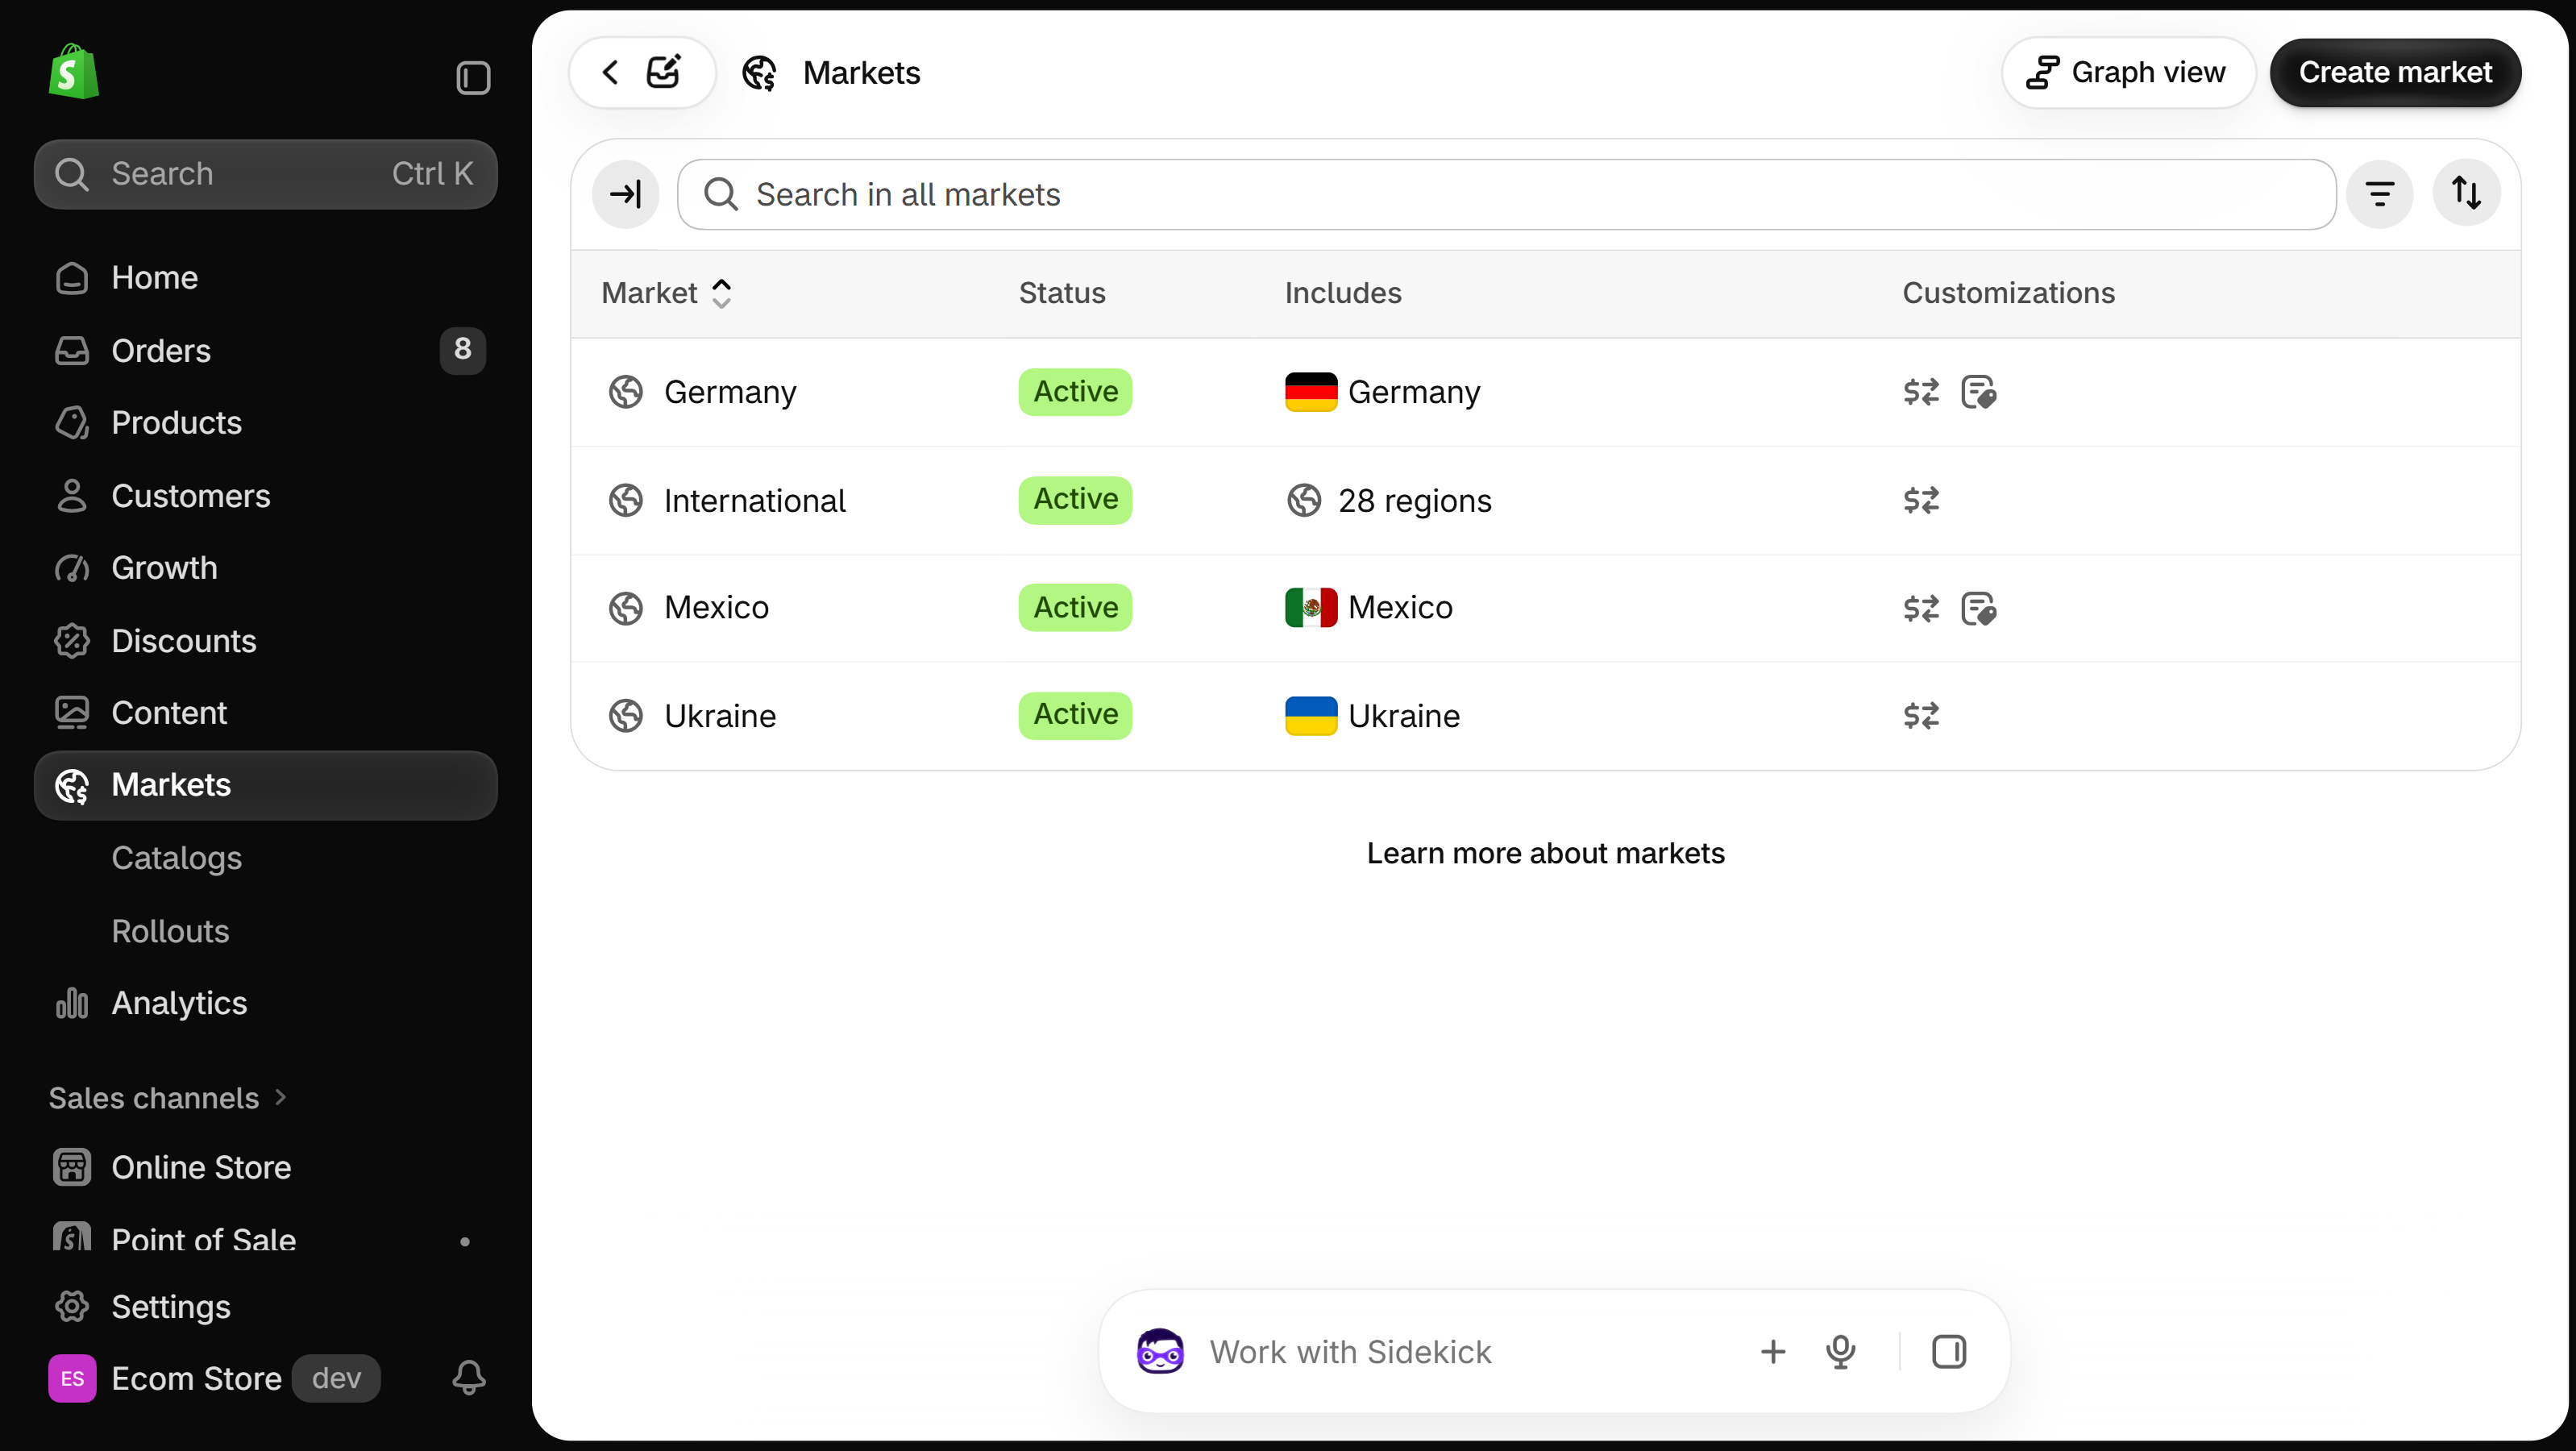Open the Ukraine market row
2576x1451 pixels.
tap(1546, 716)
